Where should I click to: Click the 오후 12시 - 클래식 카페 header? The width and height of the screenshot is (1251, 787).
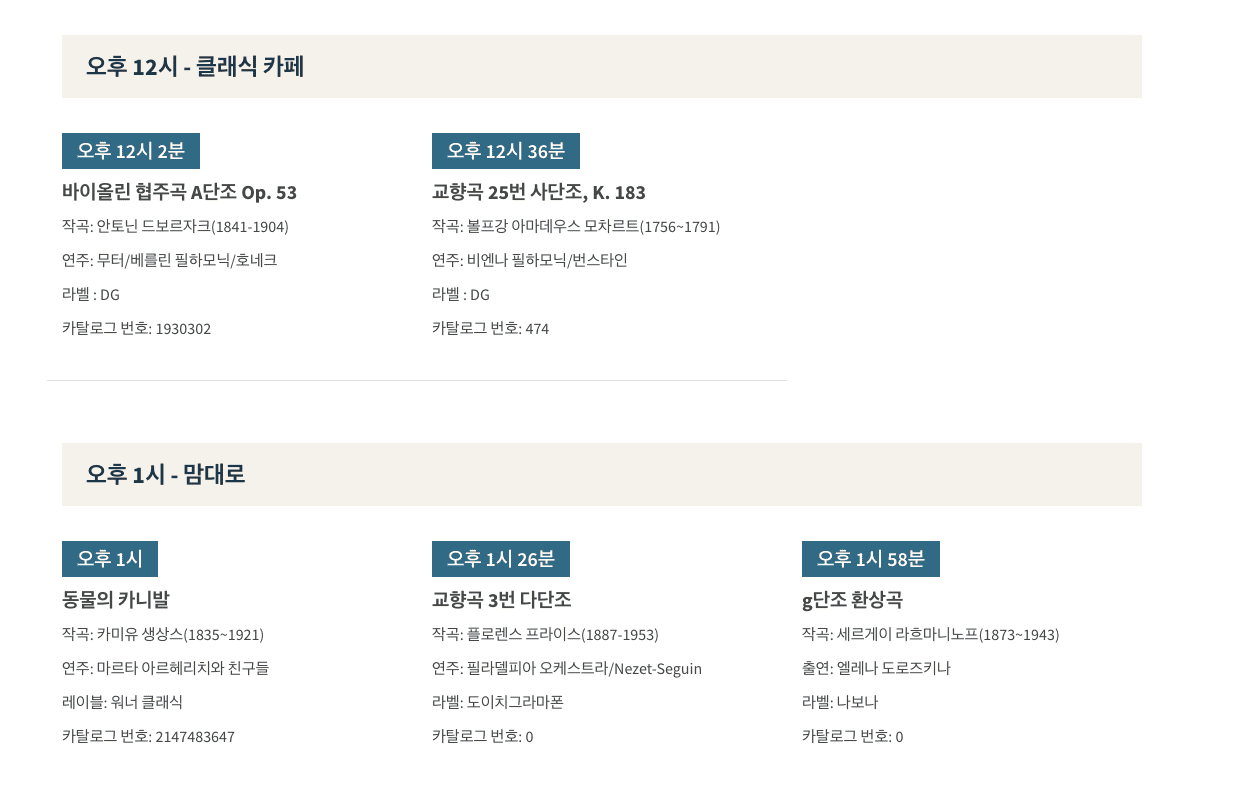(195, 67)
